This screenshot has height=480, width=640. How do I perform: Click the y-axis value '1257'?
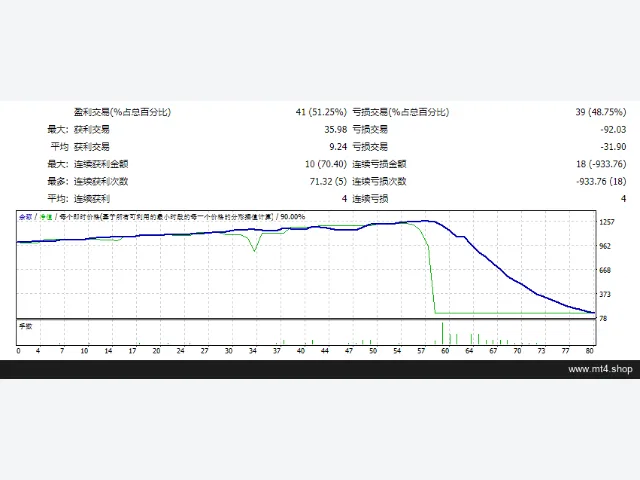607,222
